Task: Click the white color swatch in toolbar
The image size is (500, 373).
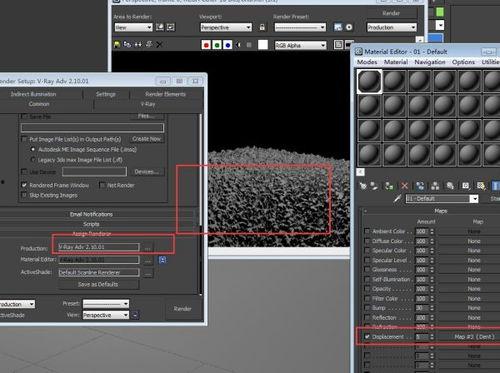Action: 263,45
